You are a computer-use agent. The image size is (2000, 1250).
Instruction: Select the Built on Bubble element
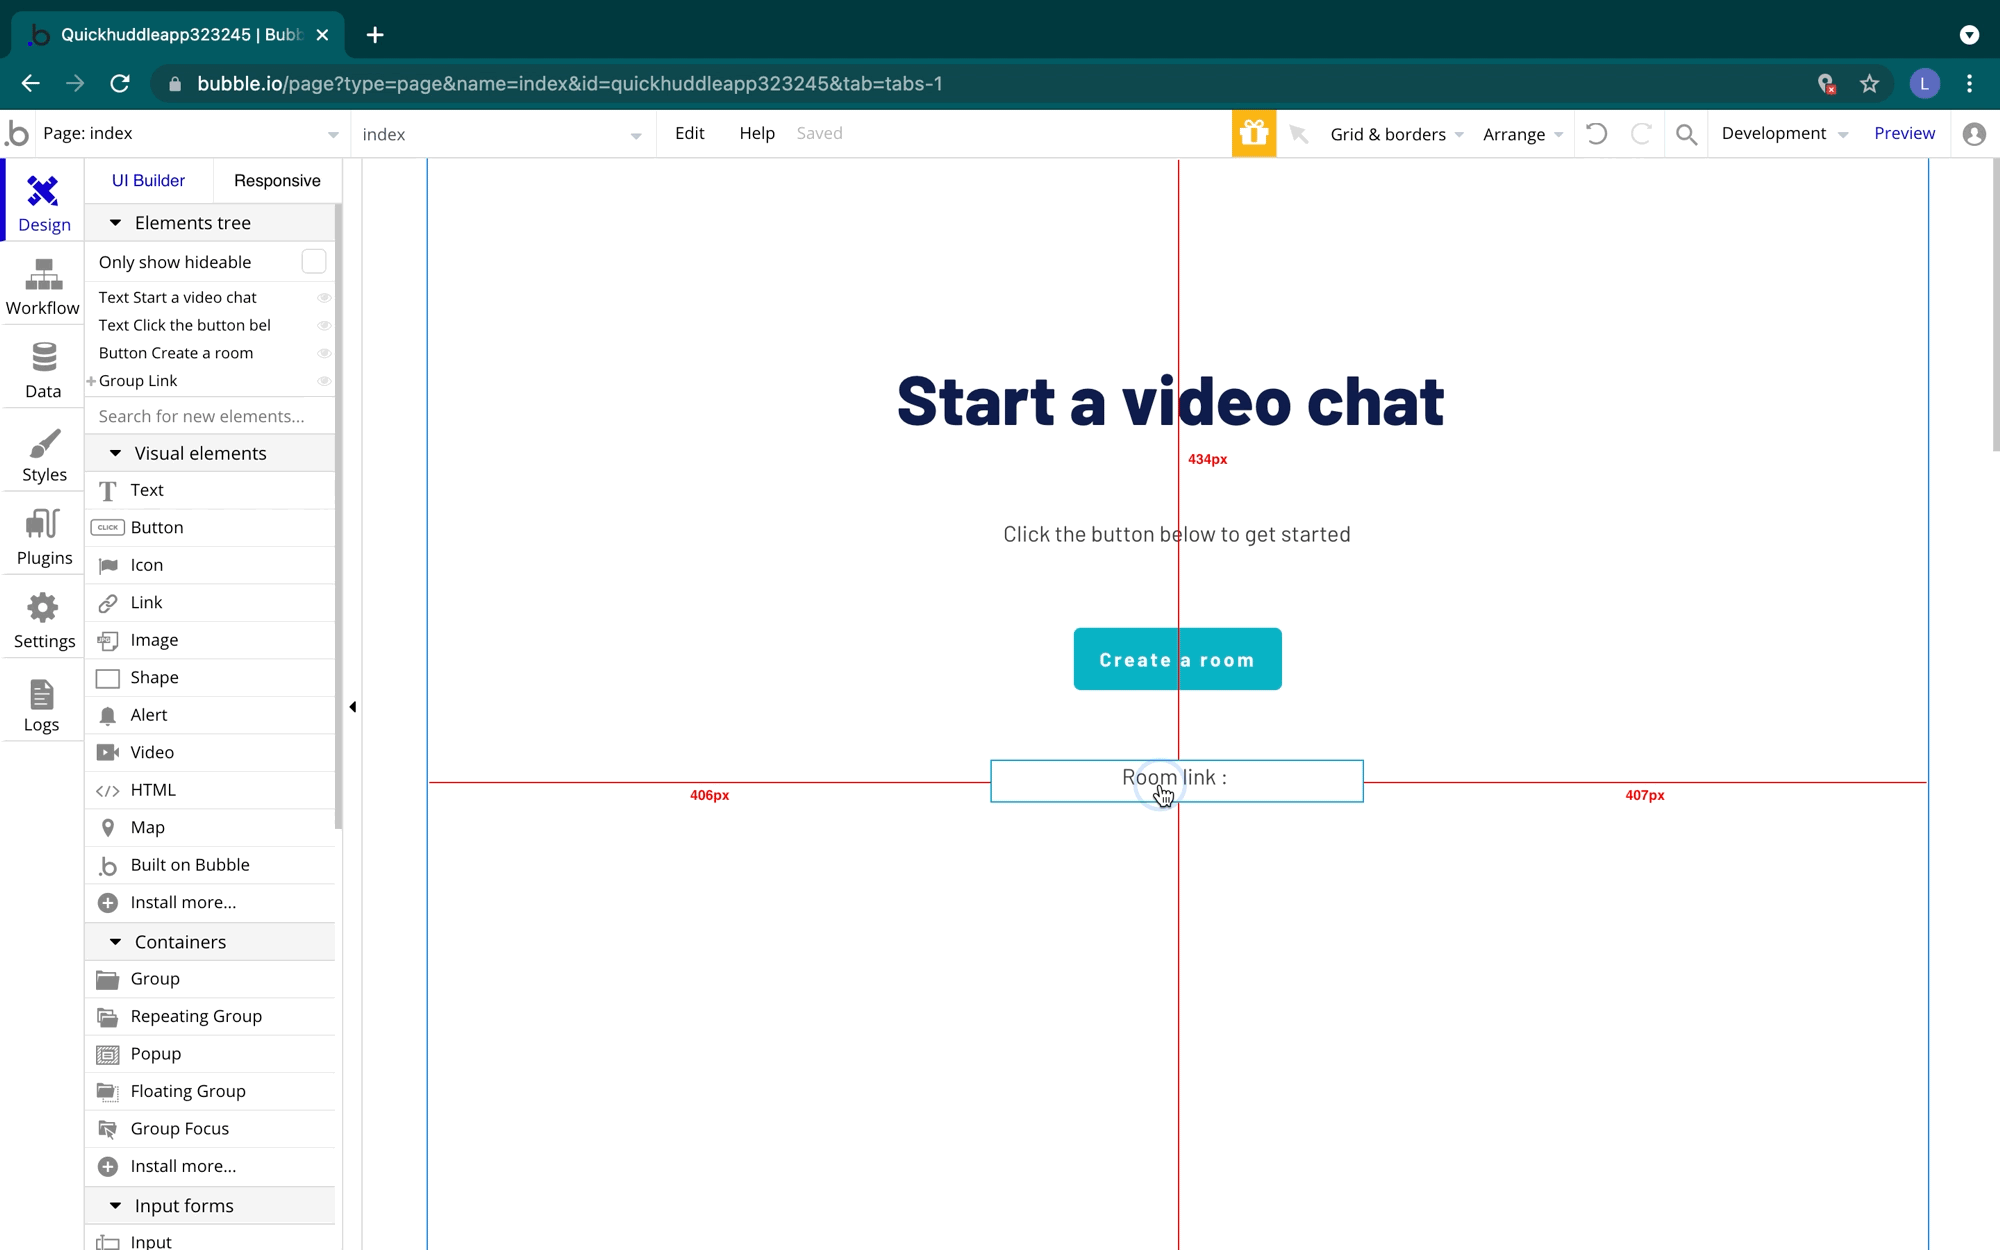[x=210, y=865]
